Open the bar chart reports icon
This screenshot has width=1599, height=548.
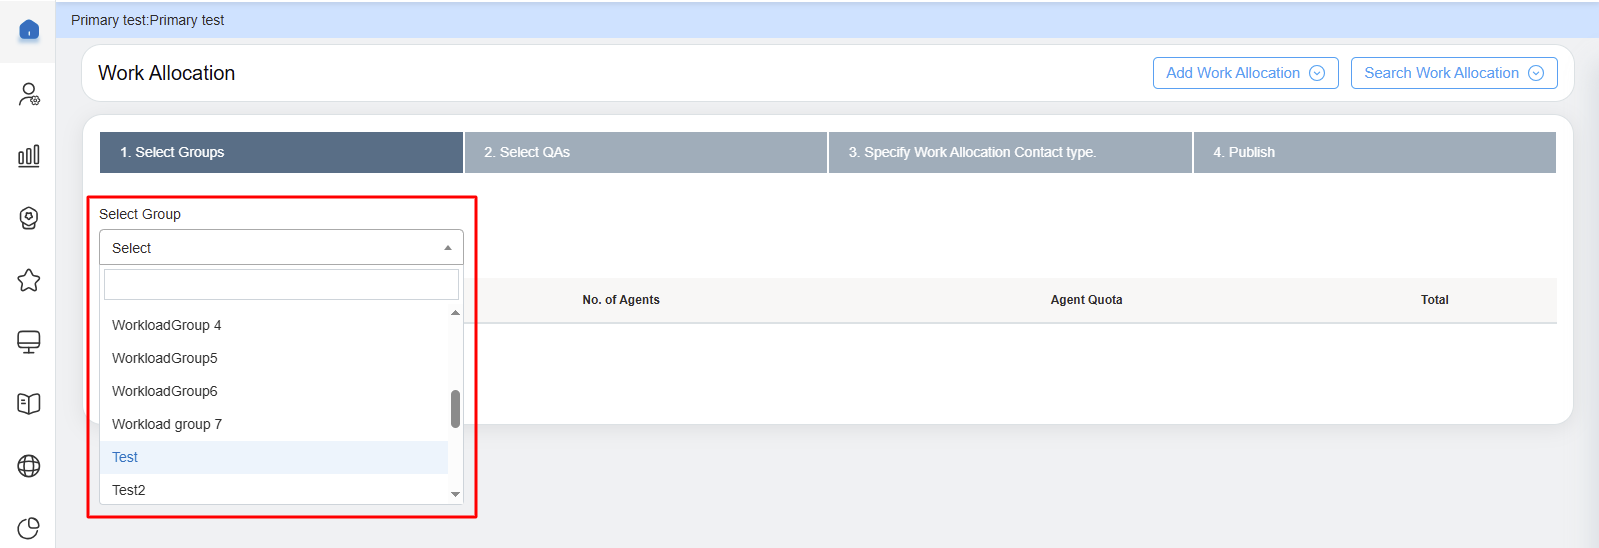click(x=29, y=156)
